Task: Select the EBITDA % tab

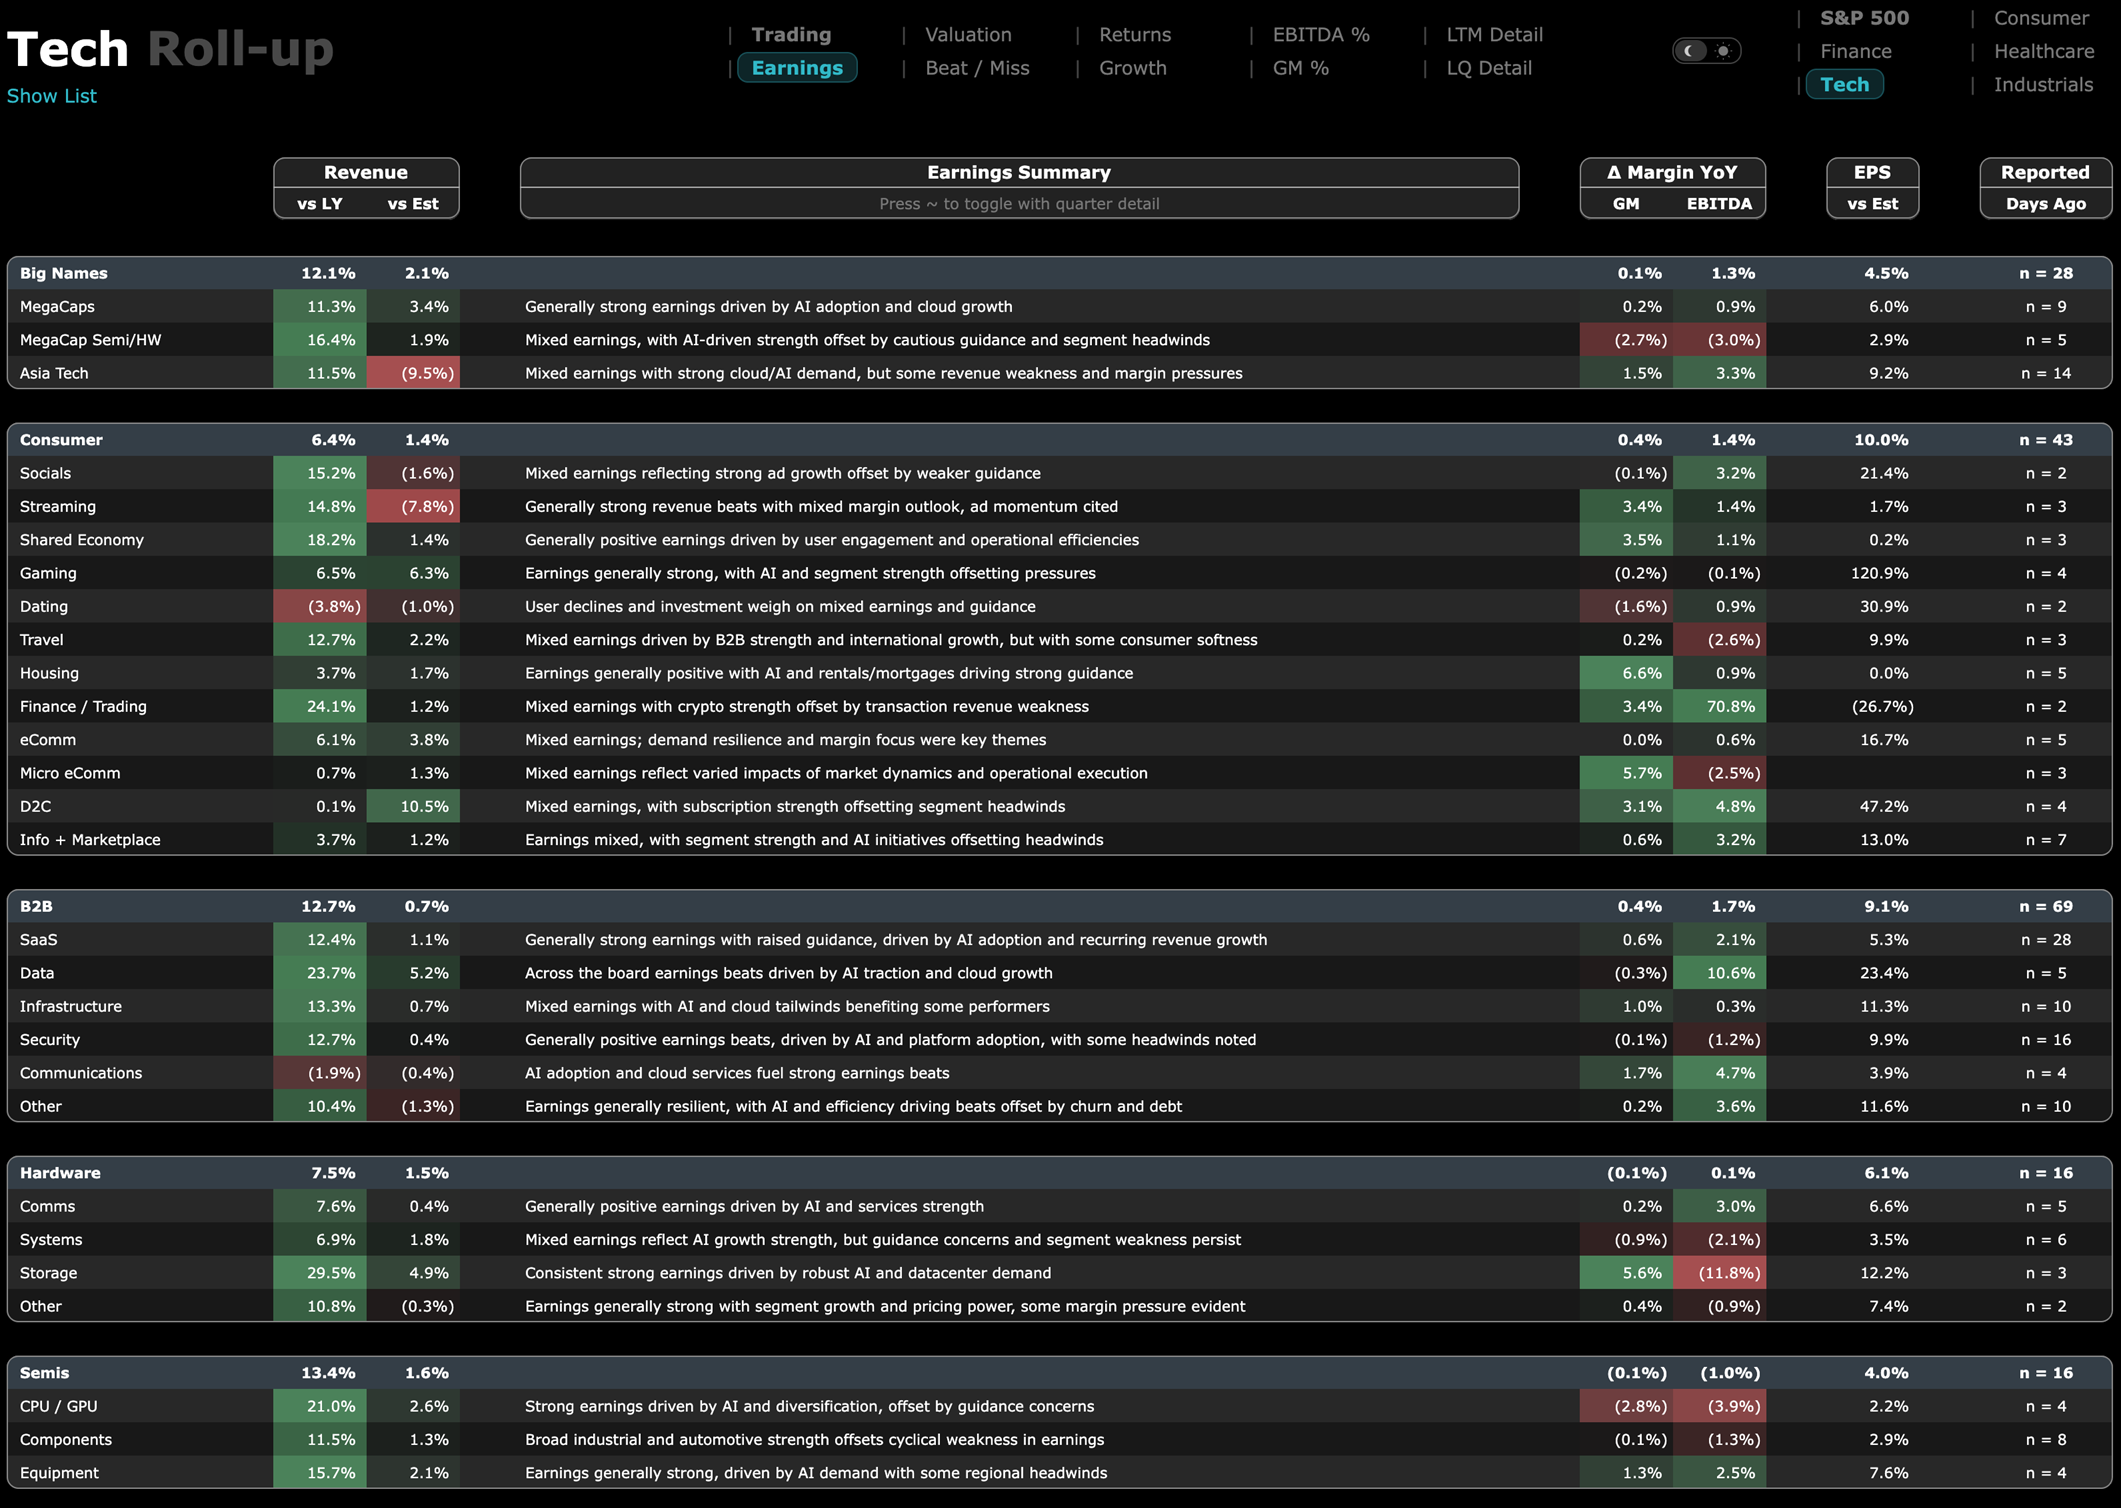Action: pyautogui.click(x=1320, y=35)
